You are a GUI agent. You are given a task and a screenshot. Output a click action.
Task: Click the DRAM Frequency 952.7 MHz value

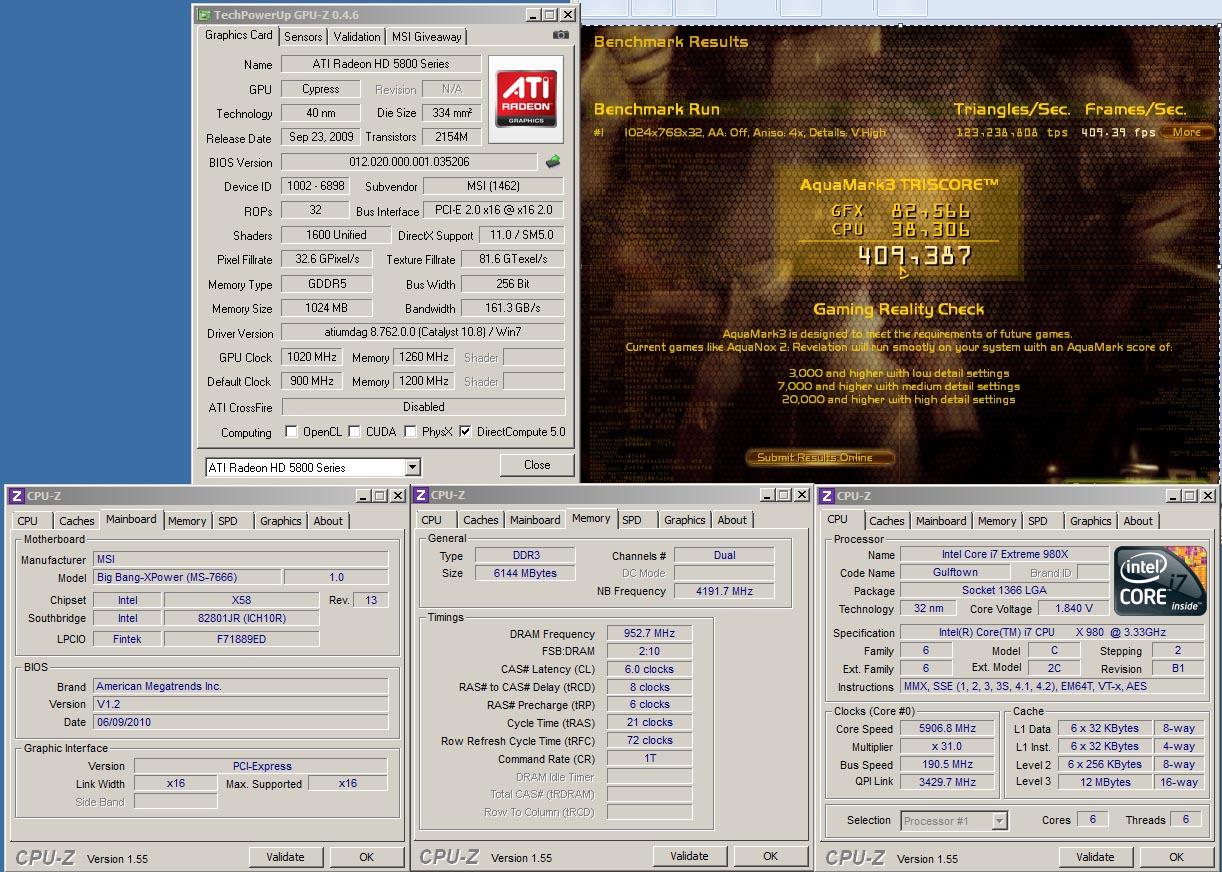click(649, 634)
